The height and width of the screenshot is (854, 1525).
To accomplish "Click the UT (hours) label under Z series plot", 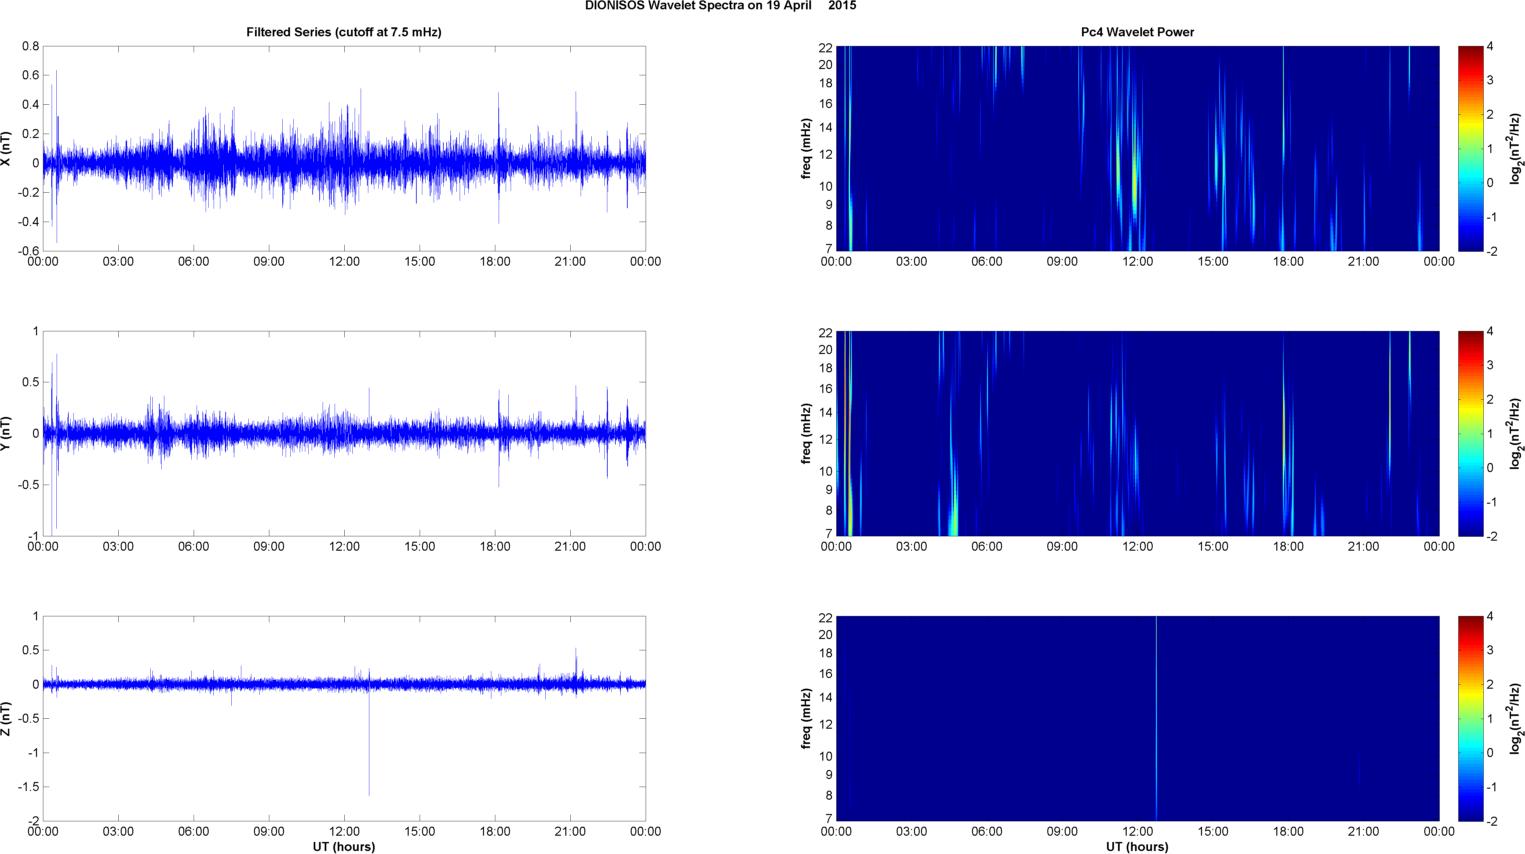I will point(344,847).
